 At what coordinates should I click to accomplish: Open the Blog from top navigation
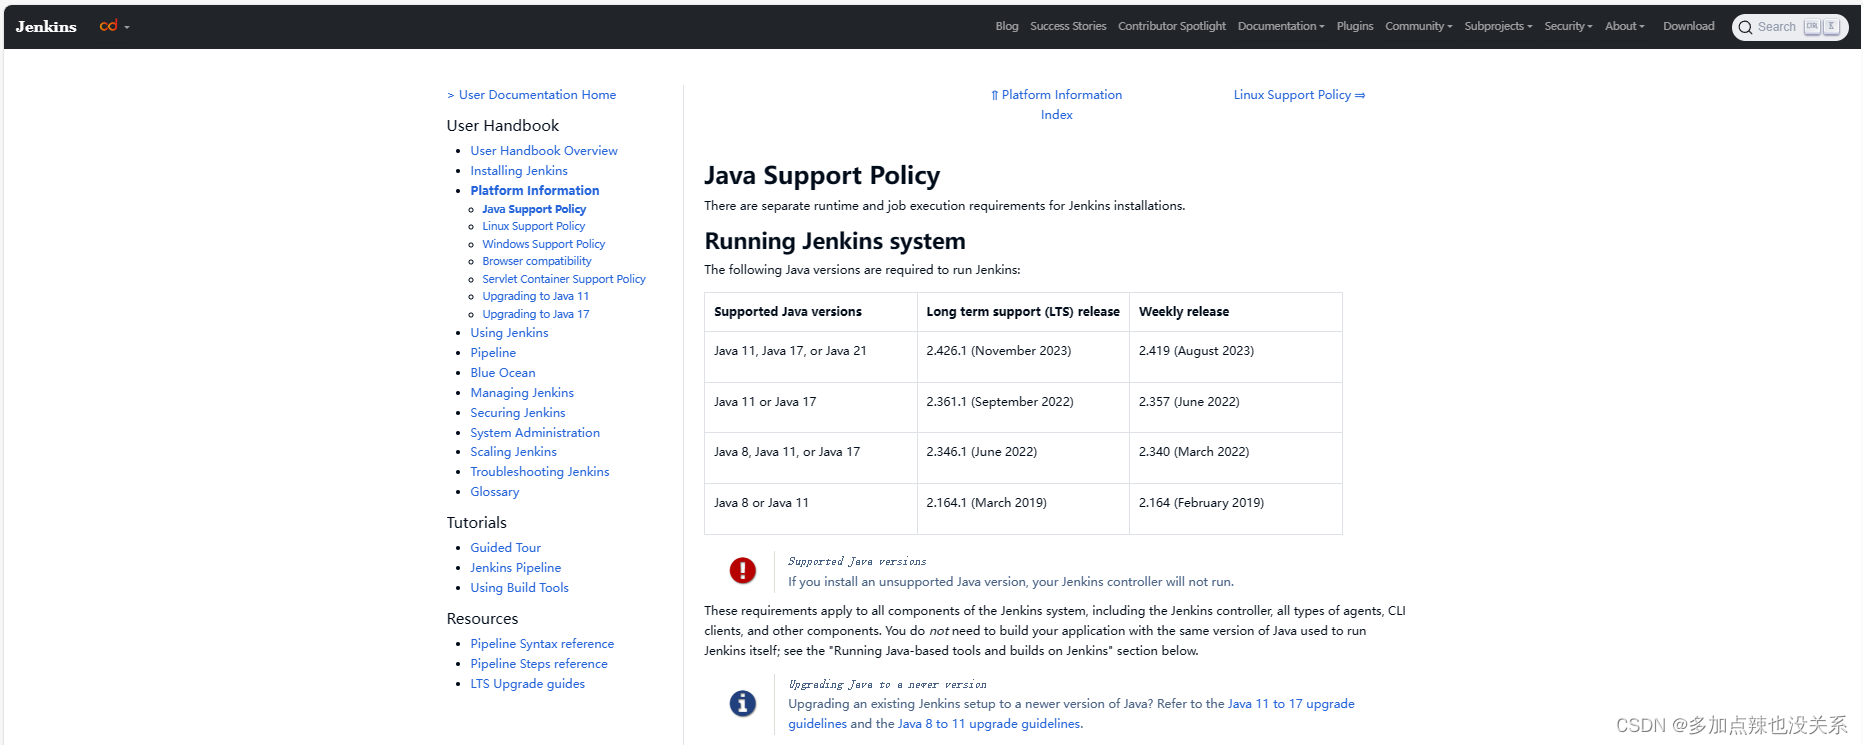(1006, 26)
